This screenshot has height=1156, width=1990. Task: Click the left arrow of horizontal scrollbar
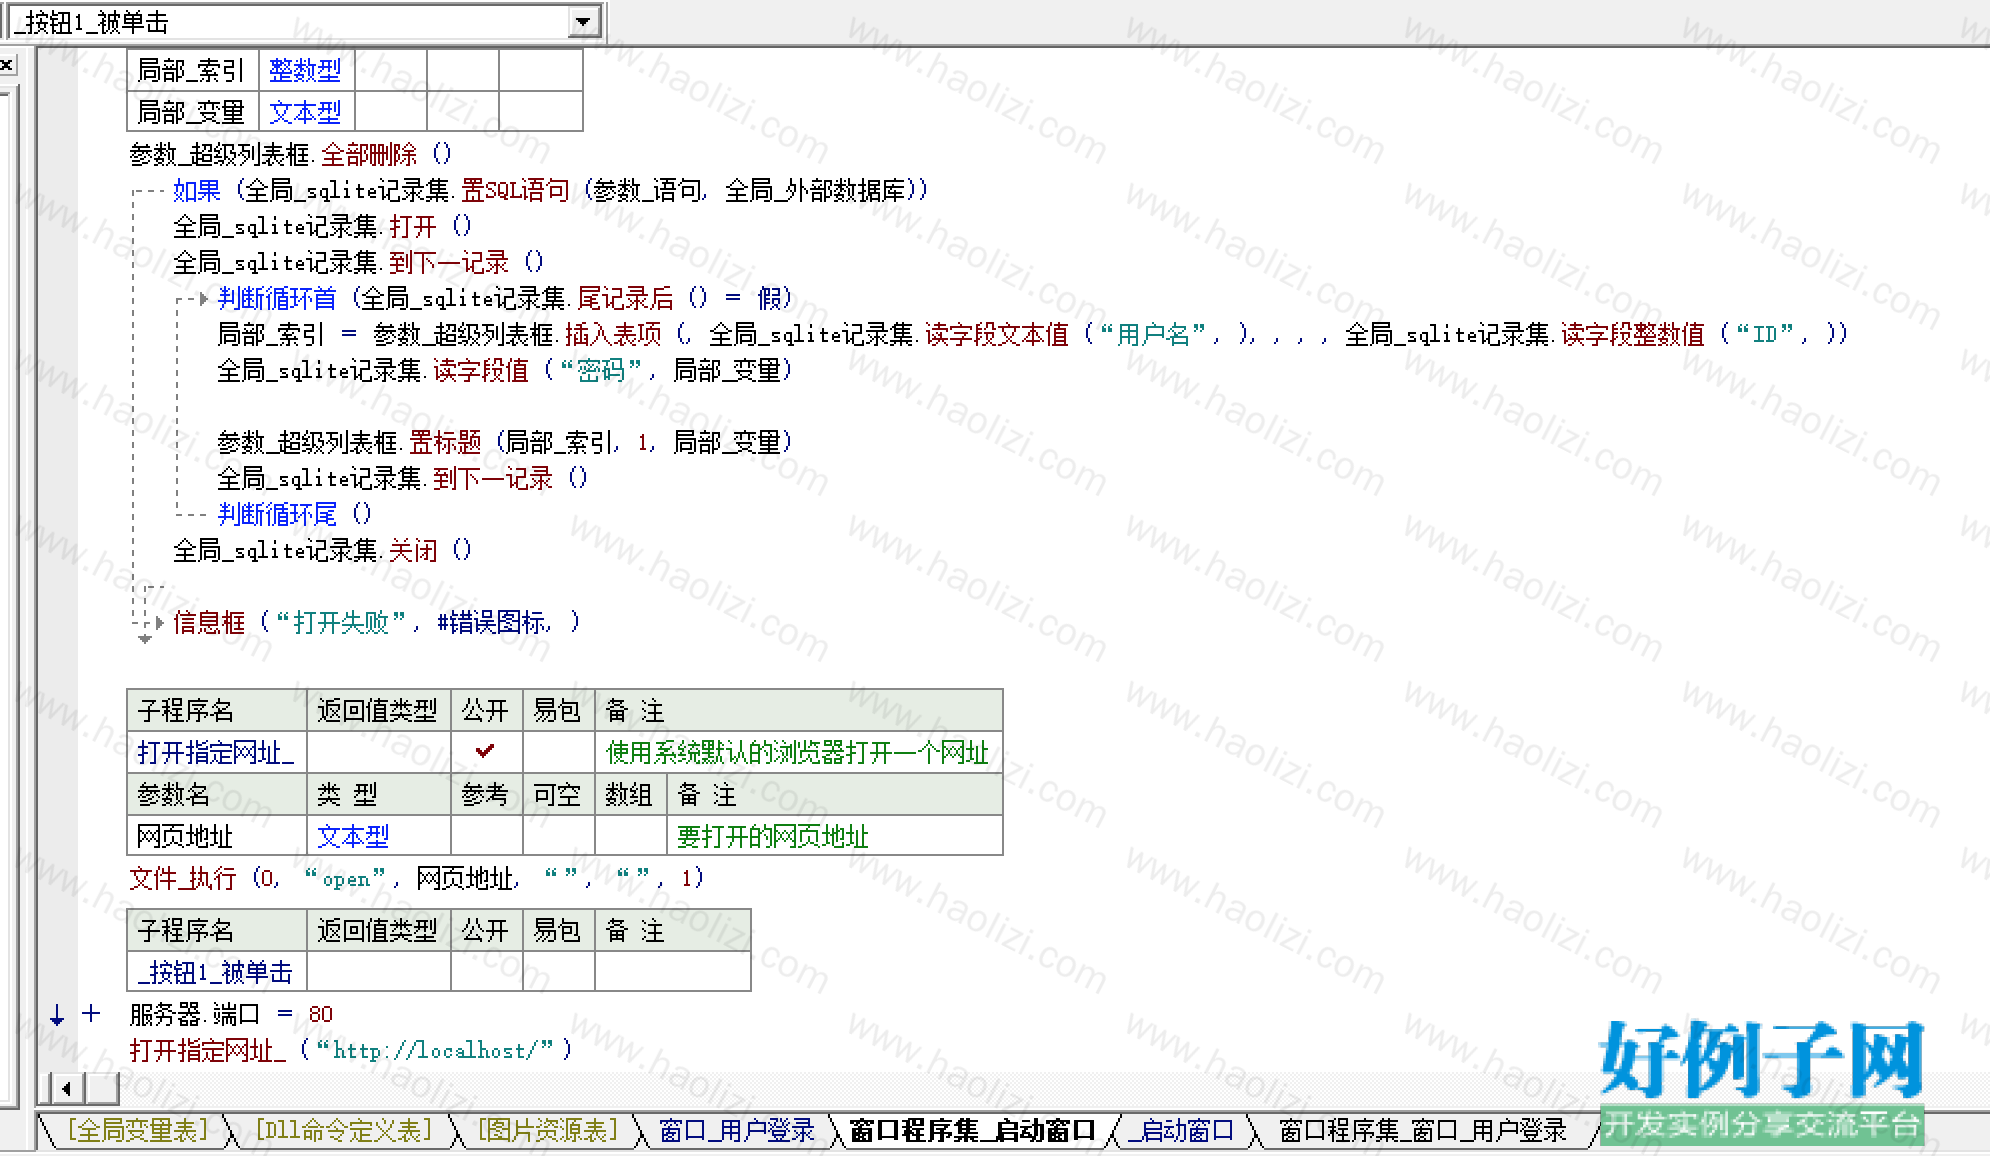tap(66, 1088)
